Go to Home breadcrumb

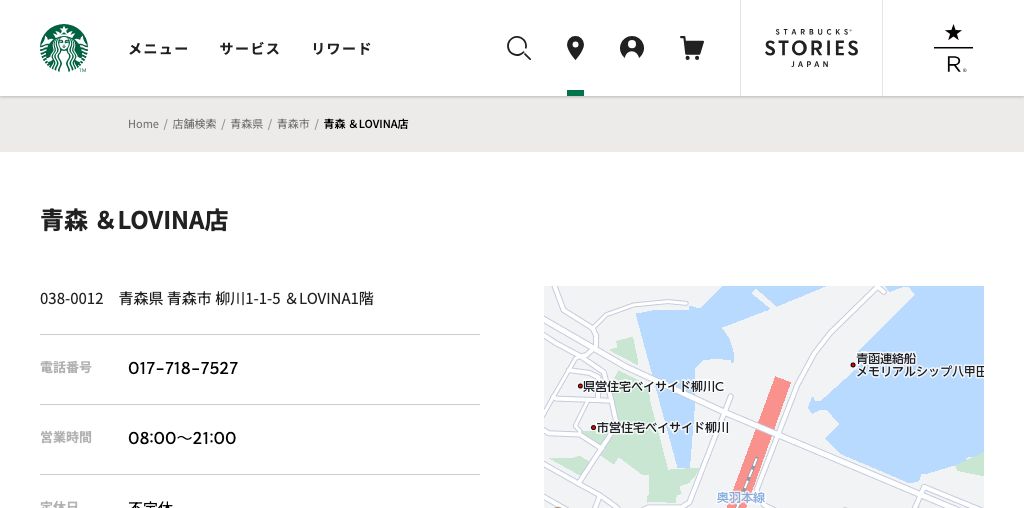tap(143, 124)
